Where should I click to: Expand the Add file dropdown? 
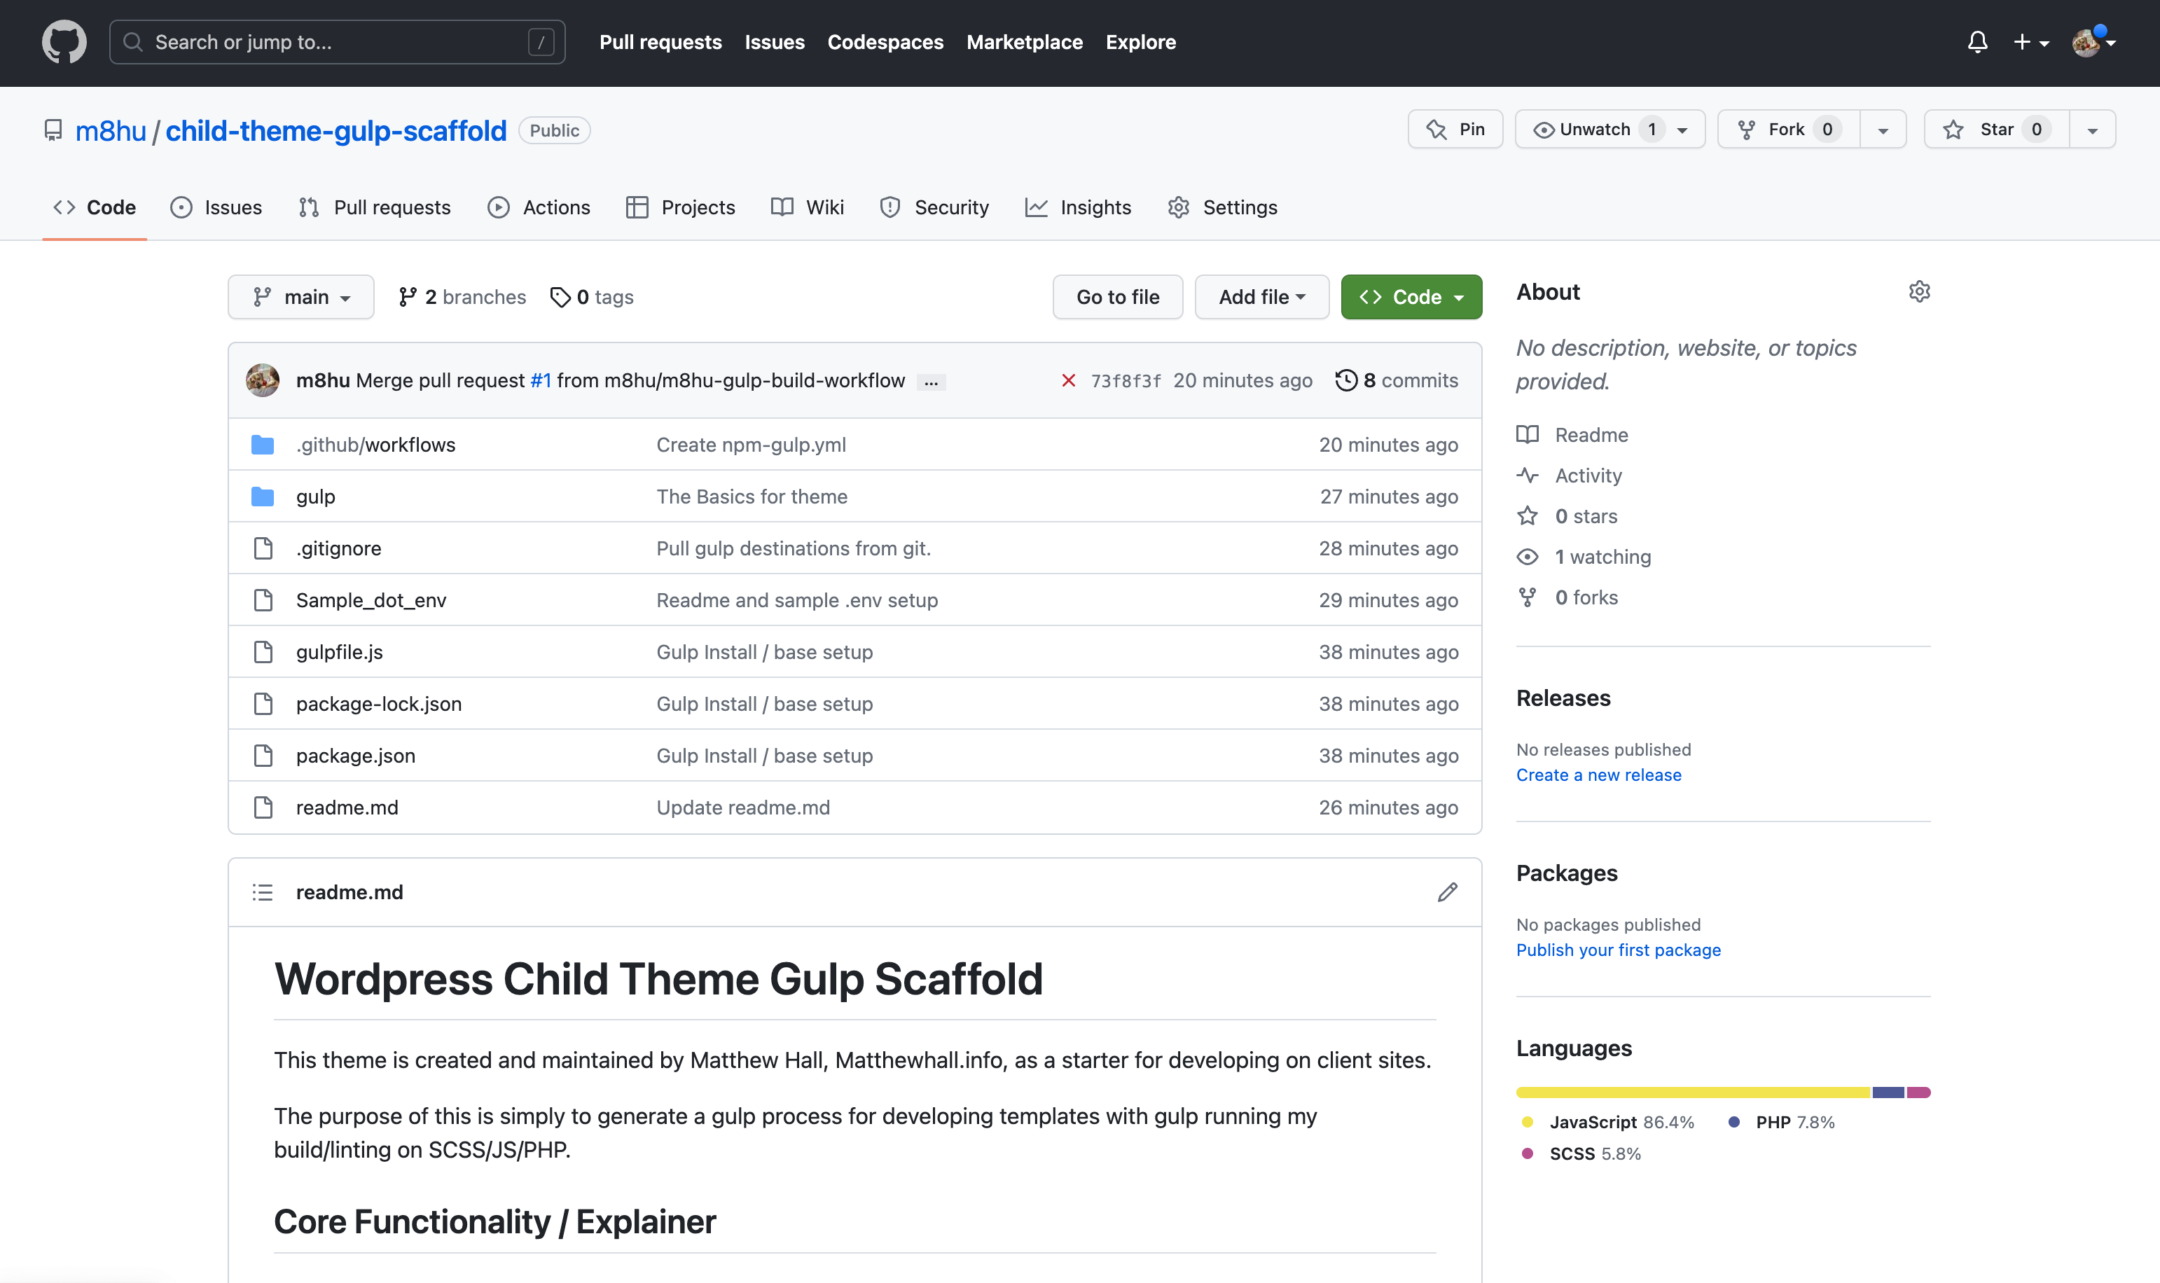(x=1261, y=296)
